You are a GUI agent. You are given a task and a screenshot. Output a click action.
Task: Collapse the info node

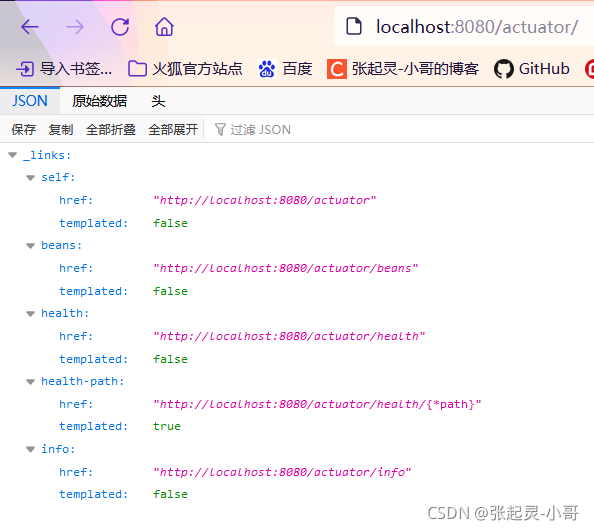[30, 449]
